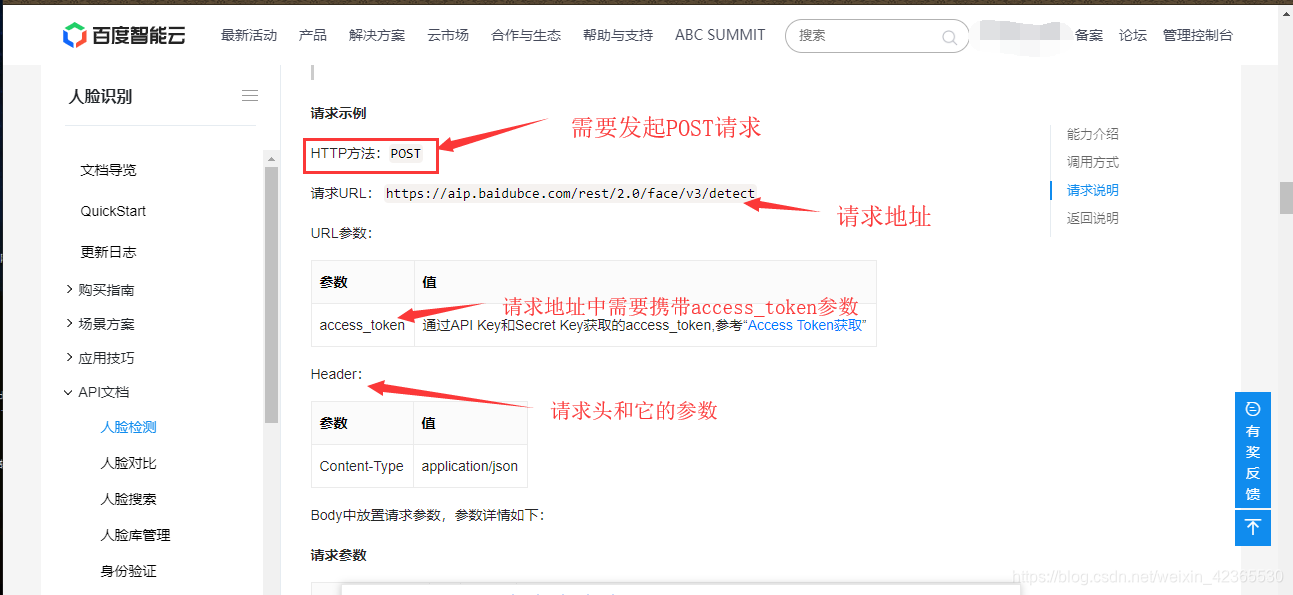Open the 产品 menu
The height and width of the screenshot is (595, 1293).
point(313,35)
